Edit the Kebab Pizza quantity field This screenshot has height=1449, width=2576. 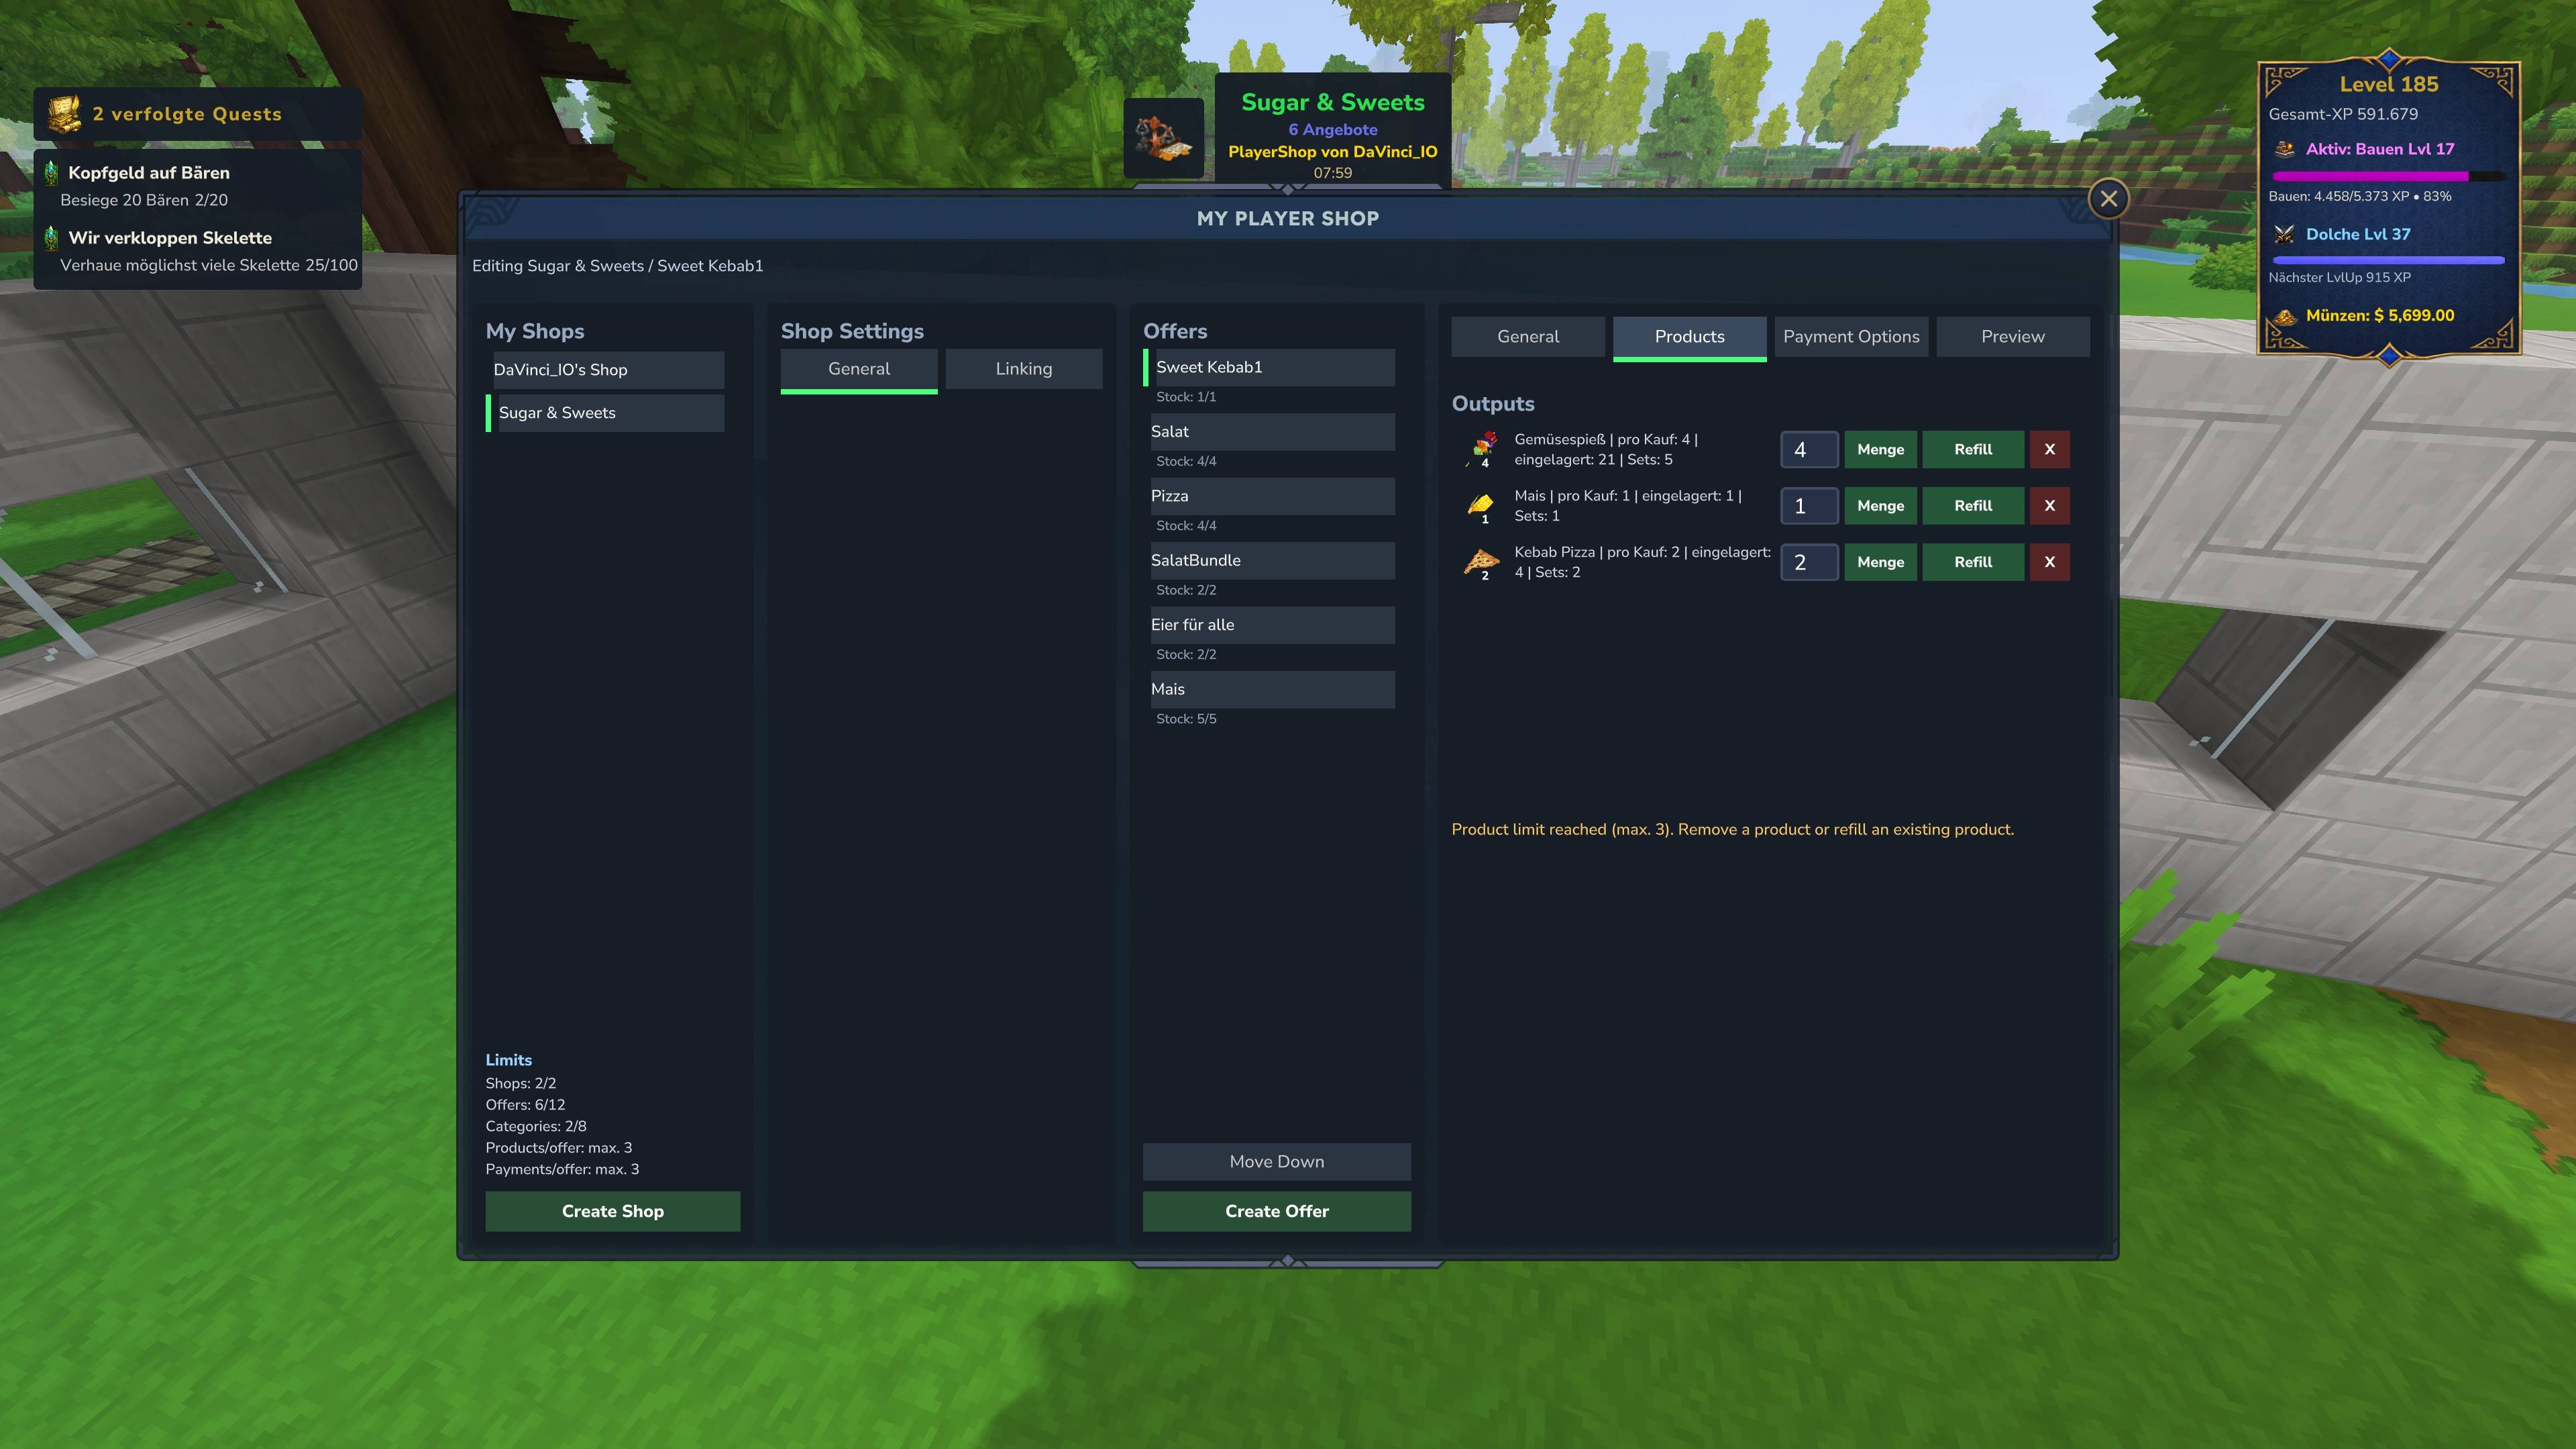[x=1808, y=562]
